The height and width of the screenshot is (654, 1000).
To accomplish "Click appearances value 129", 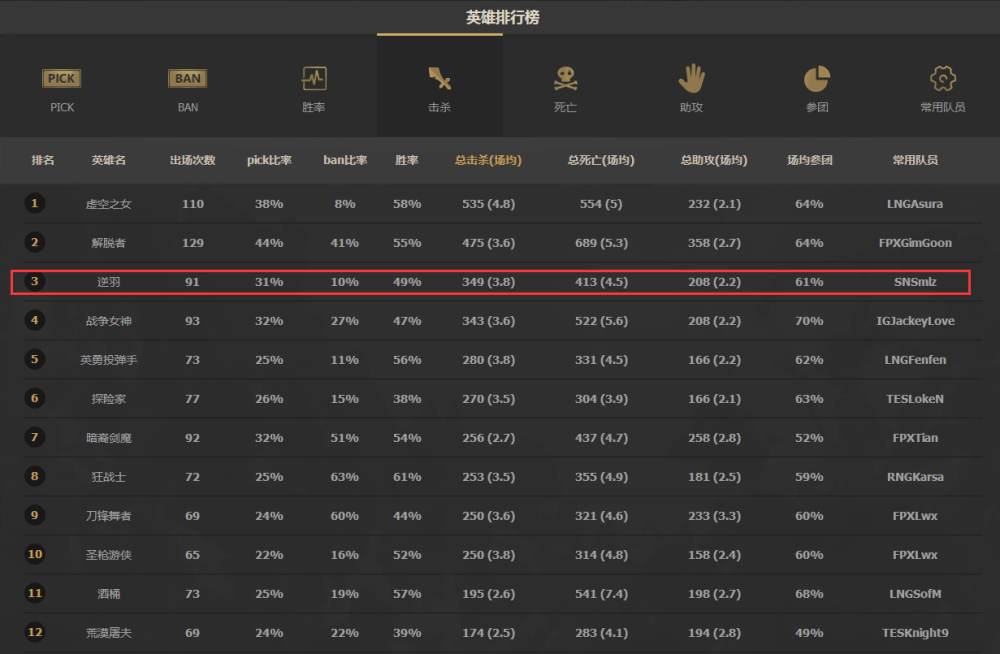I will (193, 243).
